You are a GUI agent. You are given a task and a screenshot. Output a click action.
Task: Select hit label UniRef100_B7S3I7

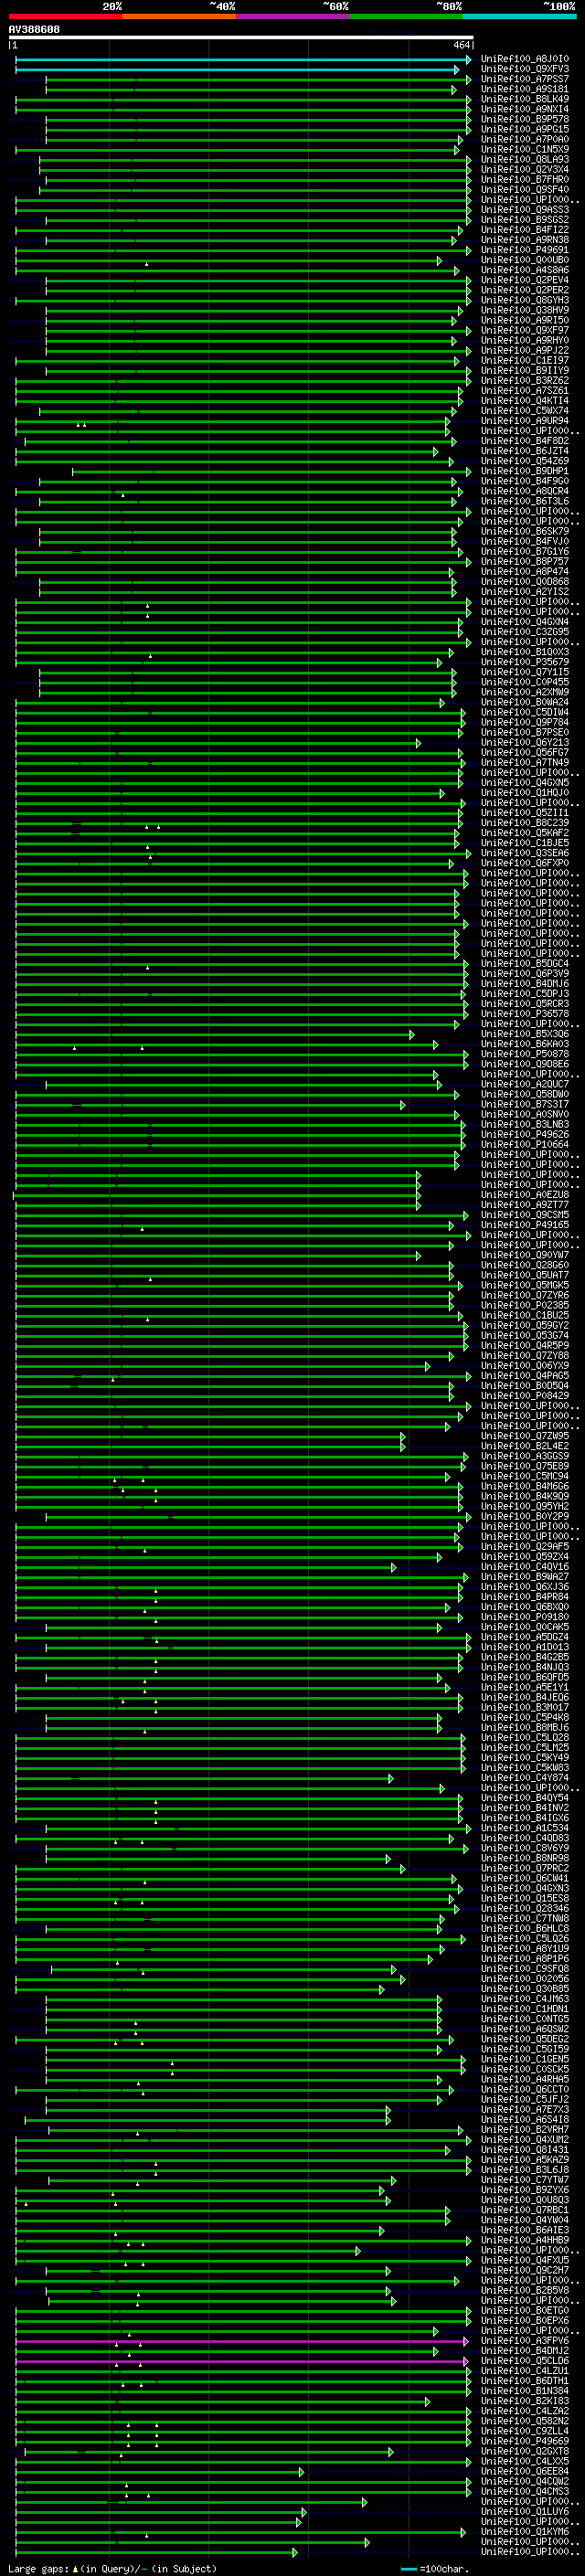click(525, 1104)
